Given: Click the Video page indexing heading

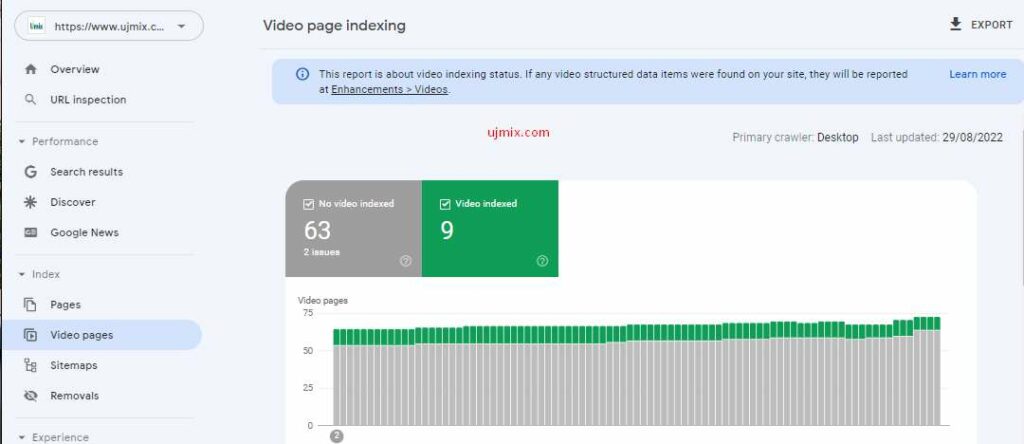Looking at the screenshot, I should (x=334, y=25).
